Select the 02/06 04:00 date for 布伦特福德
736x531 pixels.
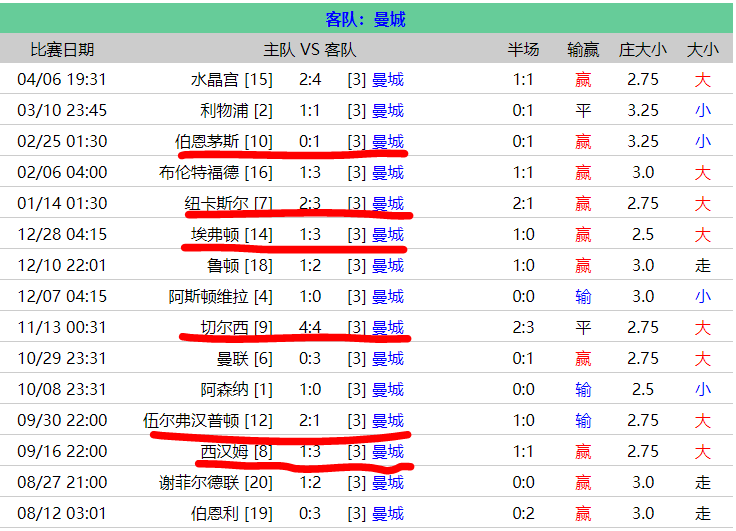pos(62,173)
